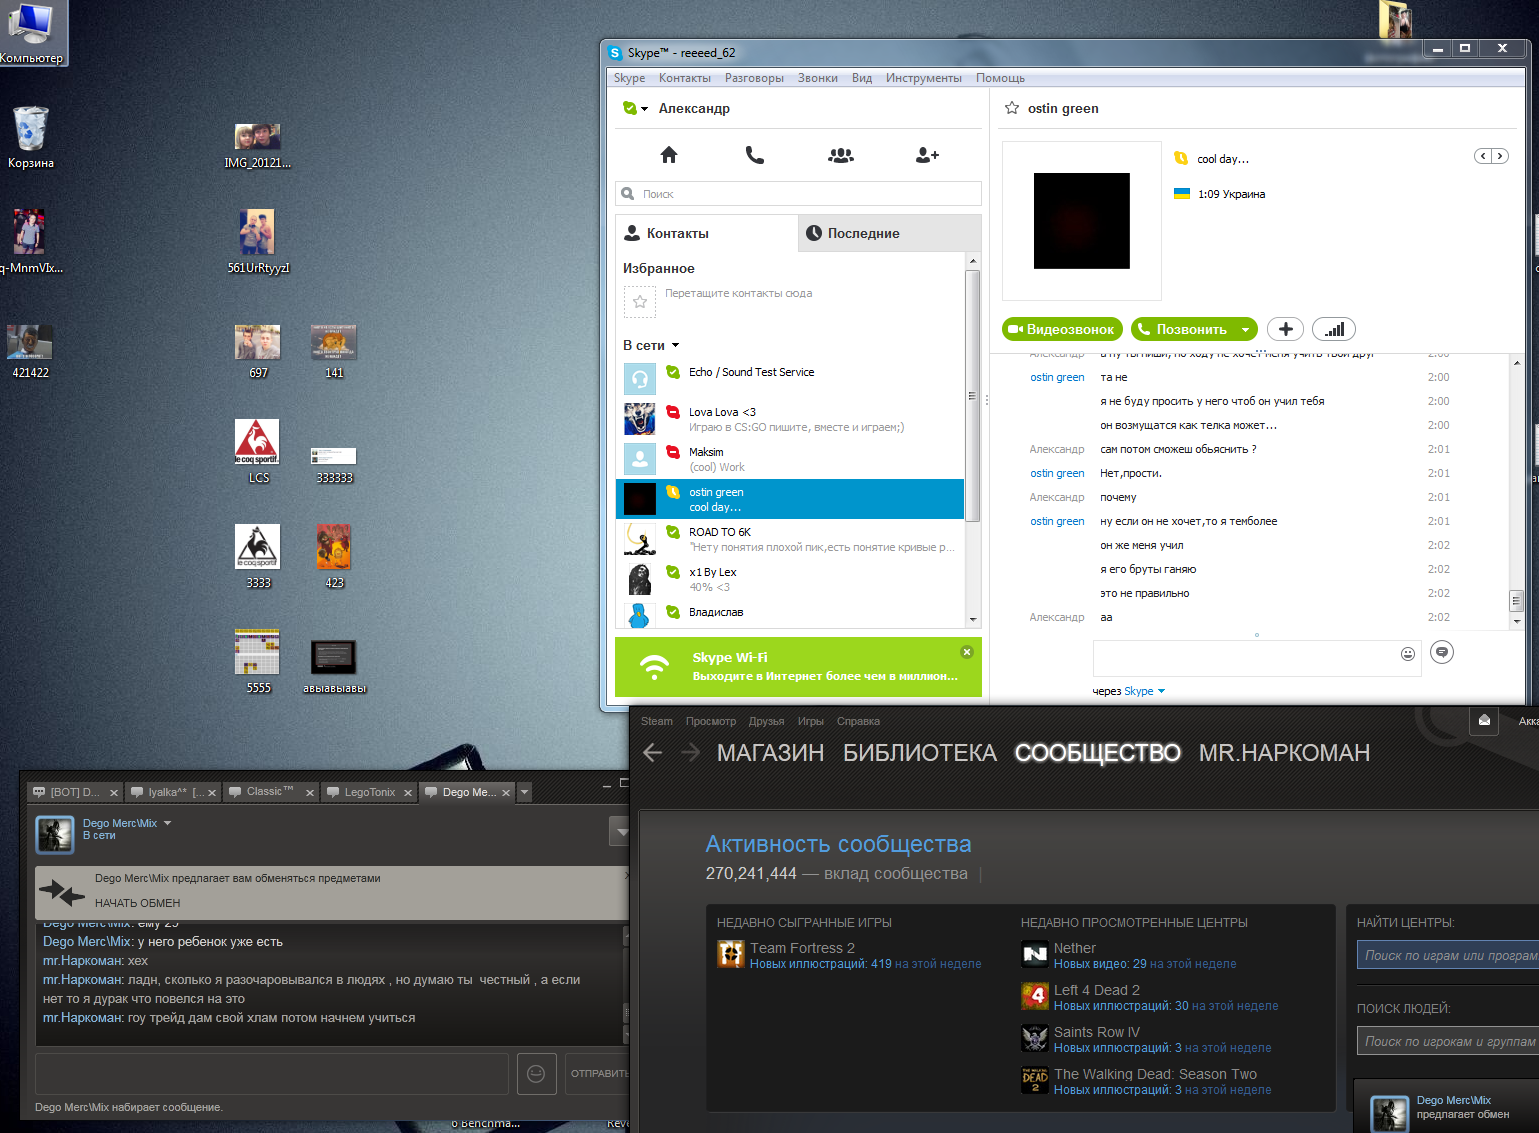The height and width of the screenshot is (1133, 1539).
Task: Click the Skype conversation scrollbar
Action: [1516, 600]
